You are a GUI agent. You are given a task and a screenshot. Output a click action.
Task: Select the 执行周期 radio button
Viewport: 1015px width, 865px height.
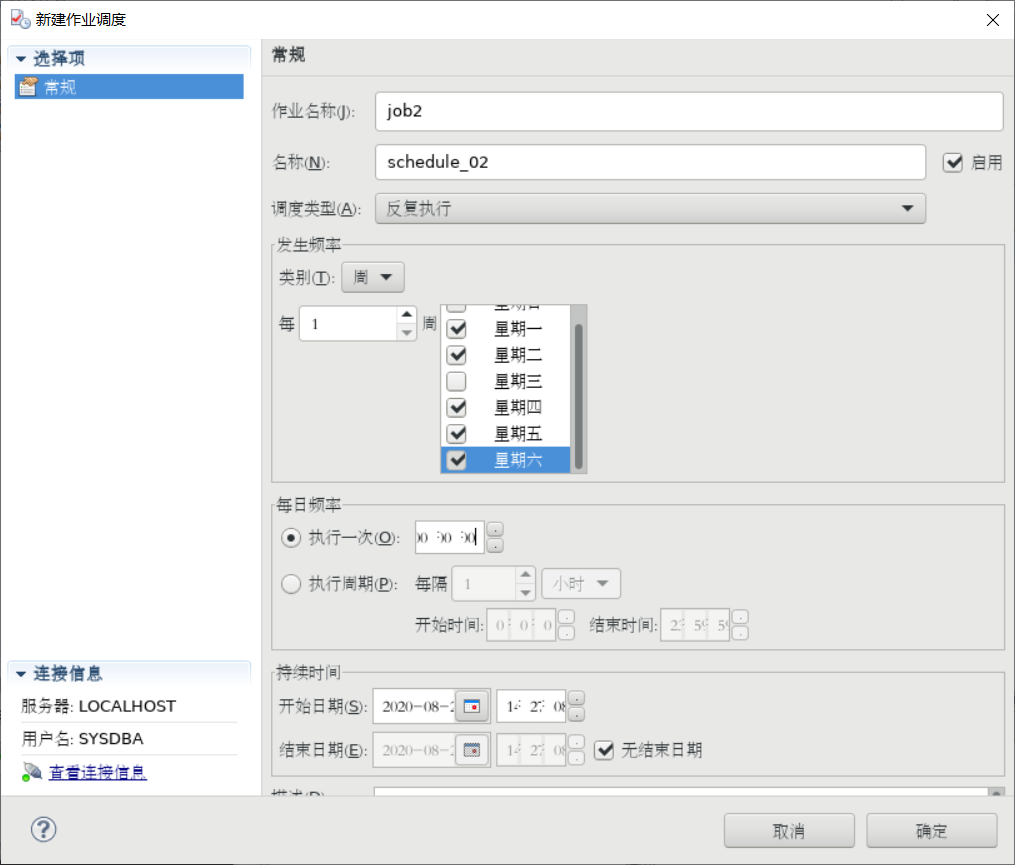291,584
